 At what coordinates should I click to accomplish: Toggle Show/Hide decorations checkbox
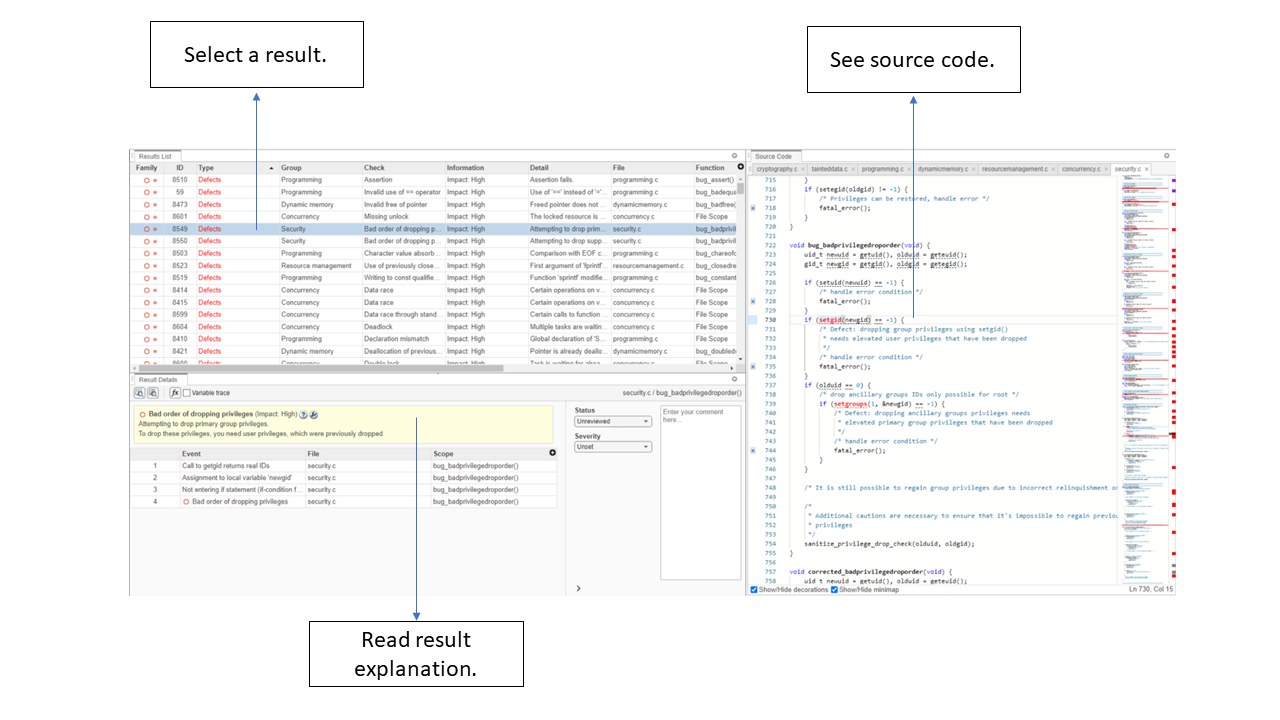point(754,590)
